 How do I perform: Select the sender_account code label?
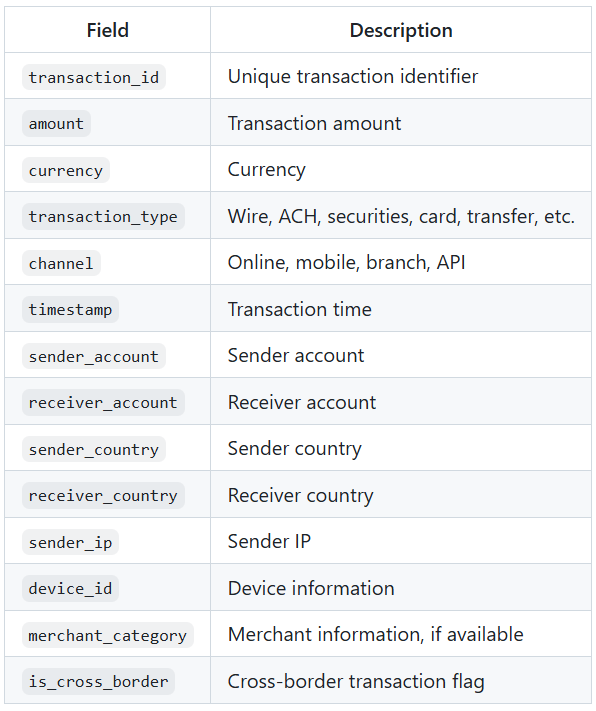(x=94, y=356)
